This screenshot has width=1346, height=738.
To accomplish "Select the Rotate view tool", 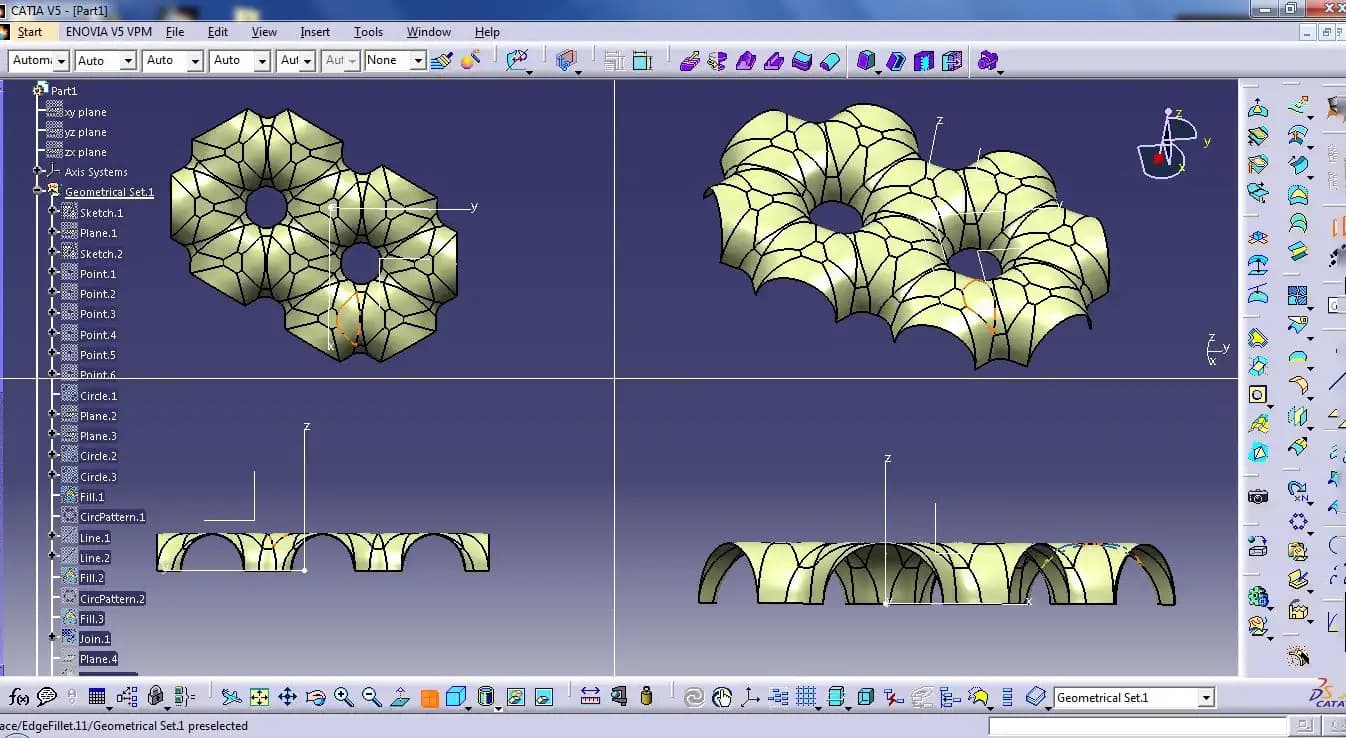I will click(315, 697).
